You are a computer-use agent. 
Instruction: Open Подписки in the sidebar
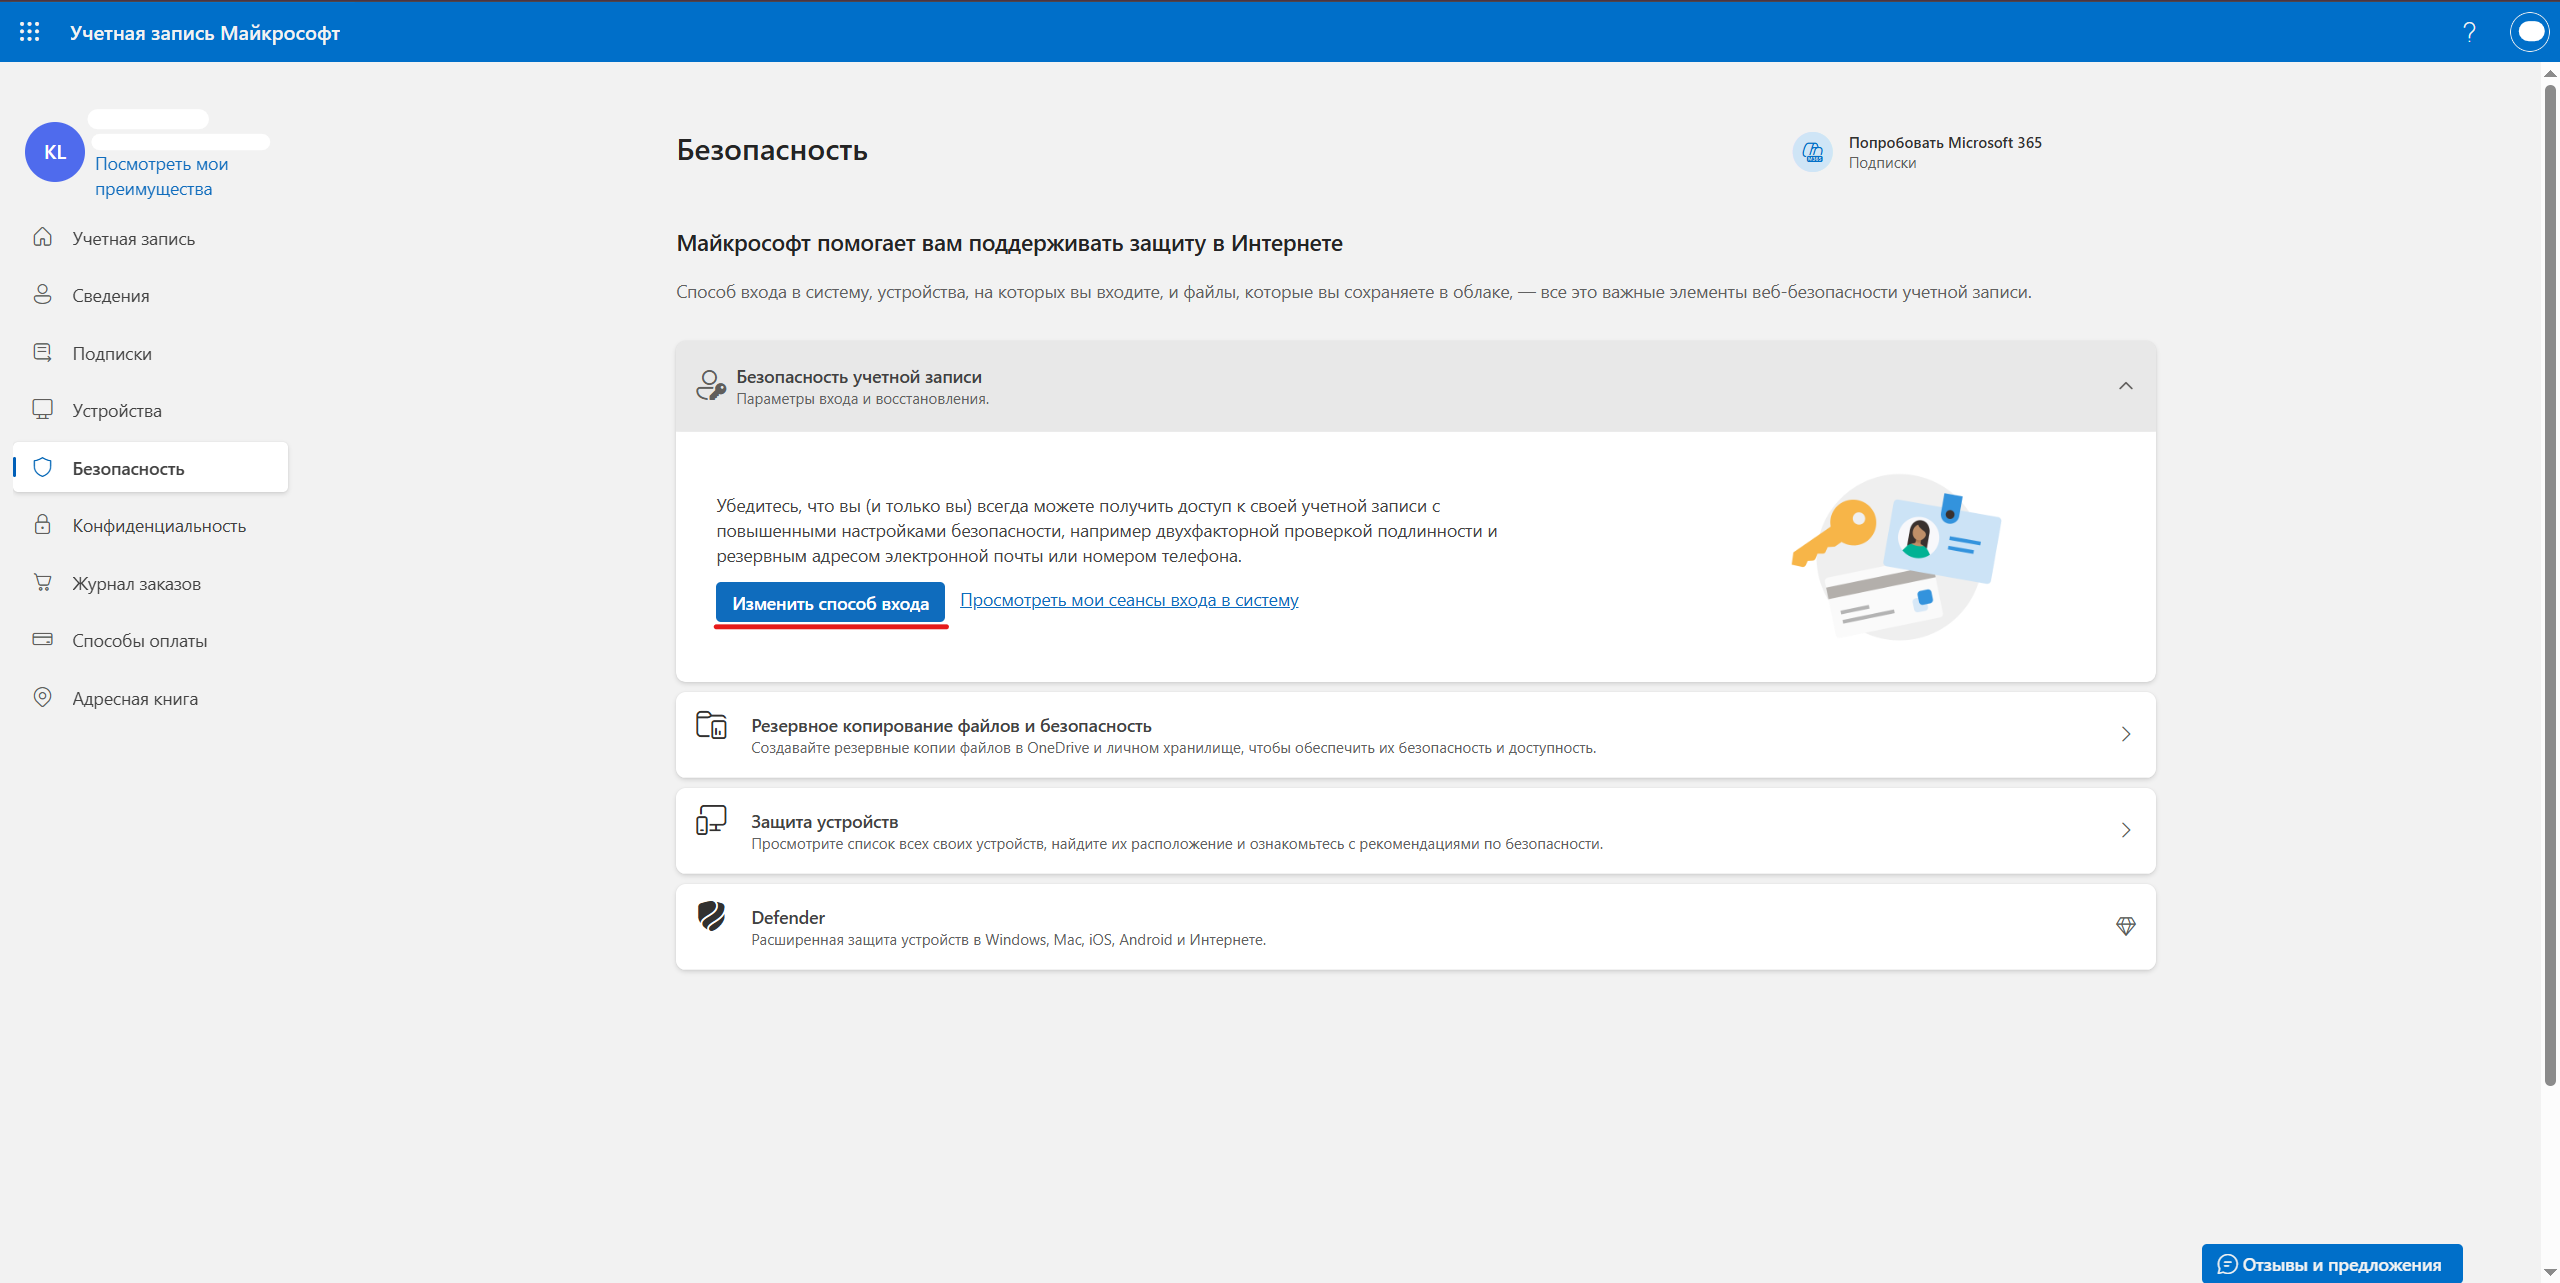click(150, 354)
